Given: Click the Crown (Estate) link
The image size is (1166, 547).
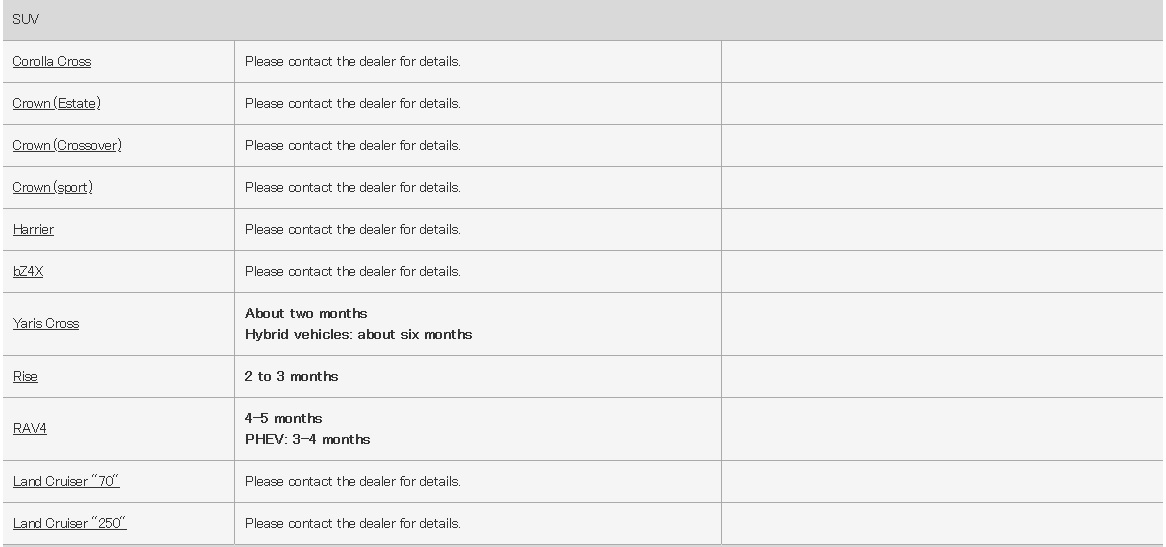Looking at the screenshot, I should 56,104.
